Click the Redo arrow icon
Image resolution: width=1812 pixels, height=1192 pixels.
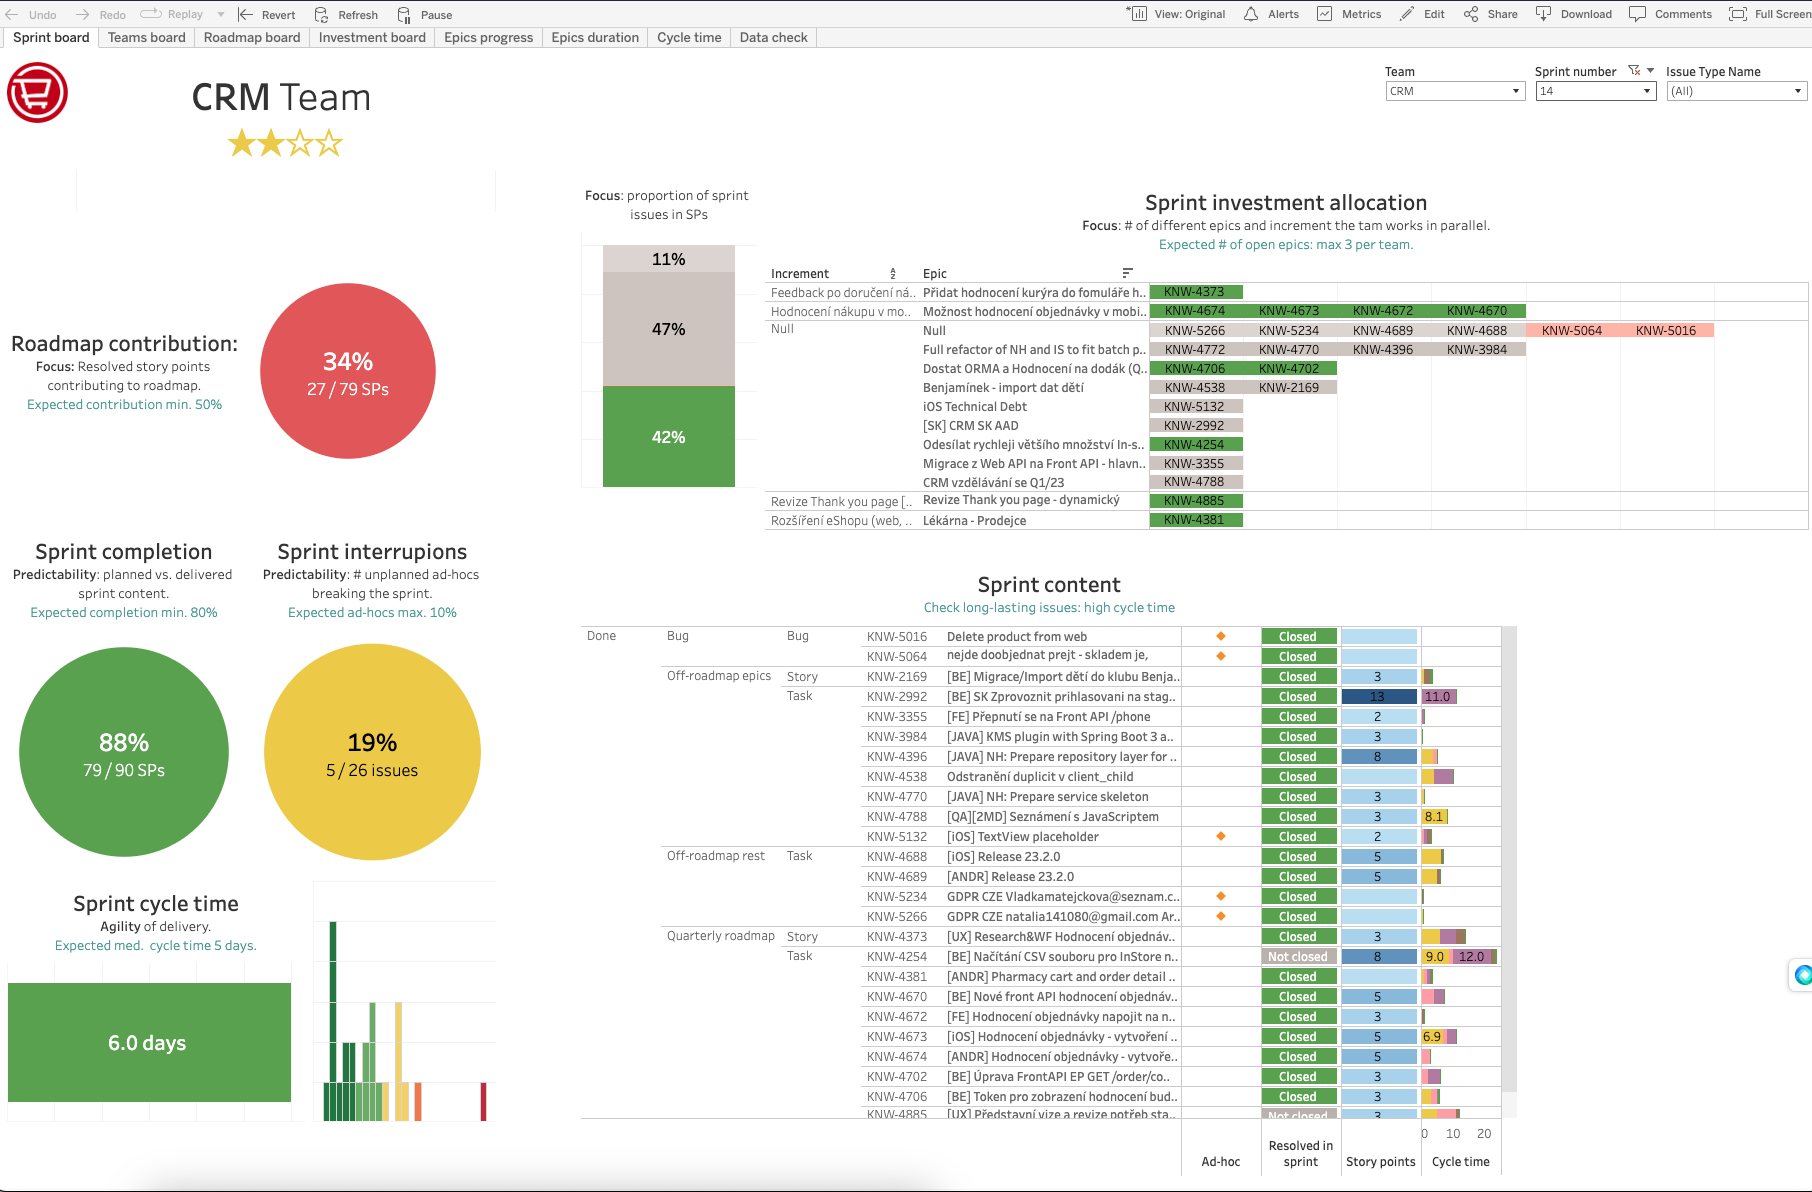coord(82,14)
